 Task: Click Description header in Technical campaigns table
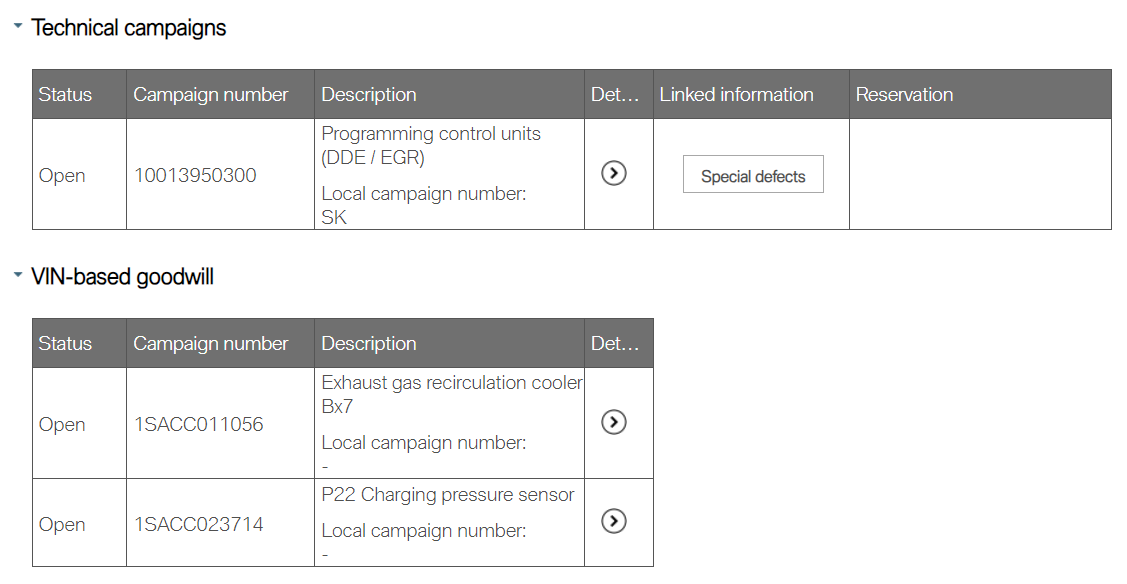pyautogui.click(x=369, y=95)
